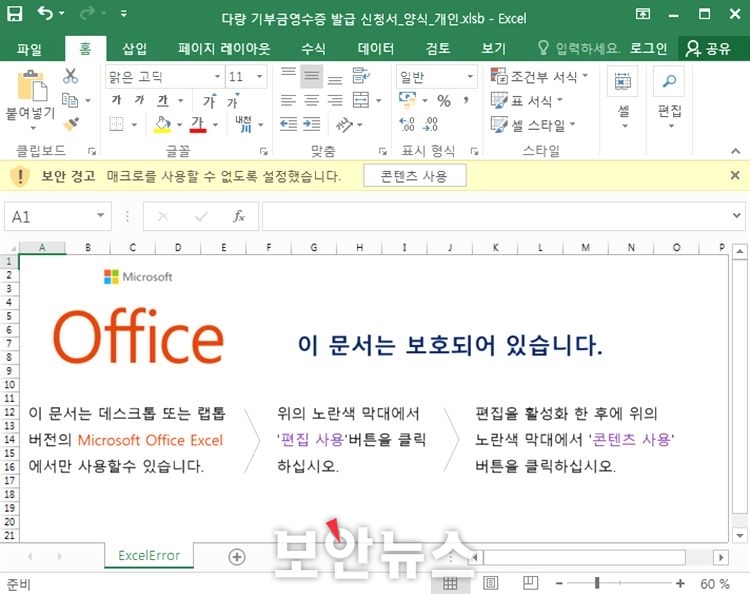The width and height of the screenshot is (750, 594).
Task: Click Merge and Center icon
Action: [361, 100]
